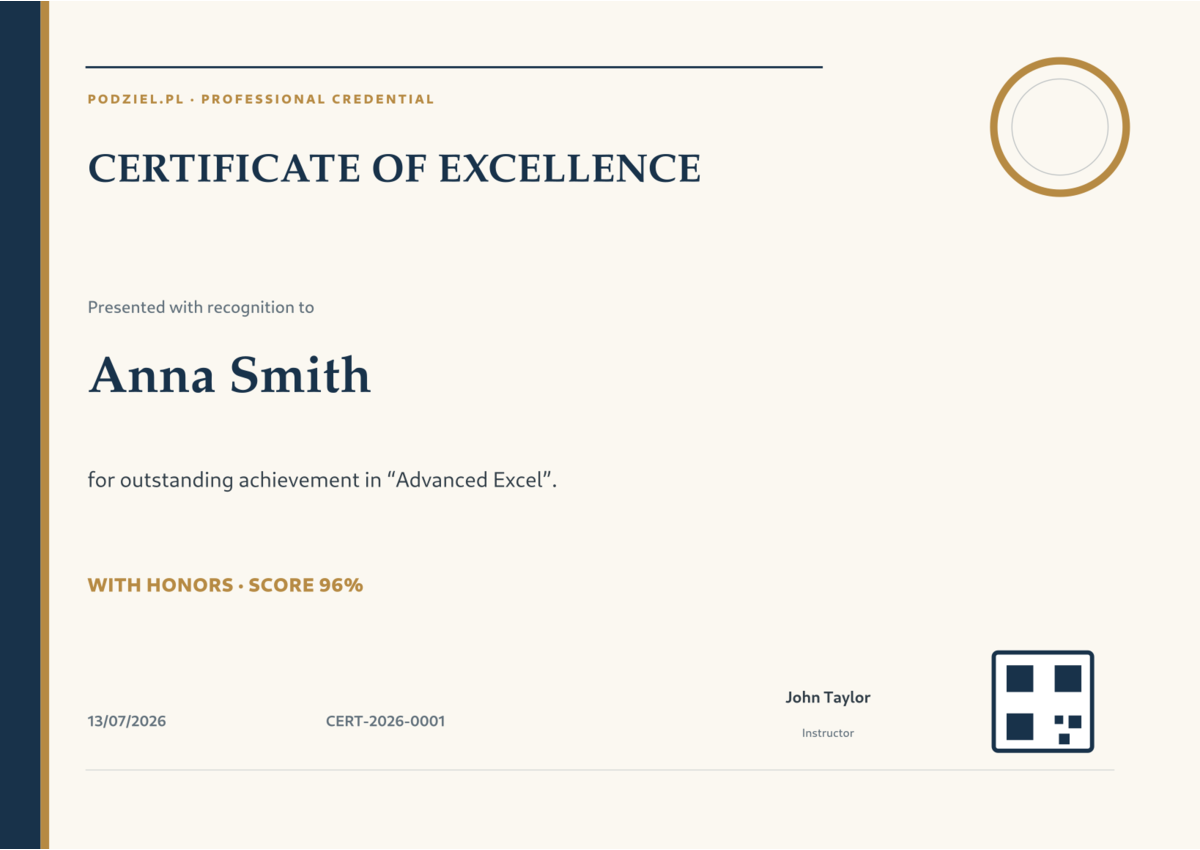Image resolution: width=1200 pixels, height=850 pixels.
Task: Click the recipient name 'Anna Smith'
Action: point(229,375)
